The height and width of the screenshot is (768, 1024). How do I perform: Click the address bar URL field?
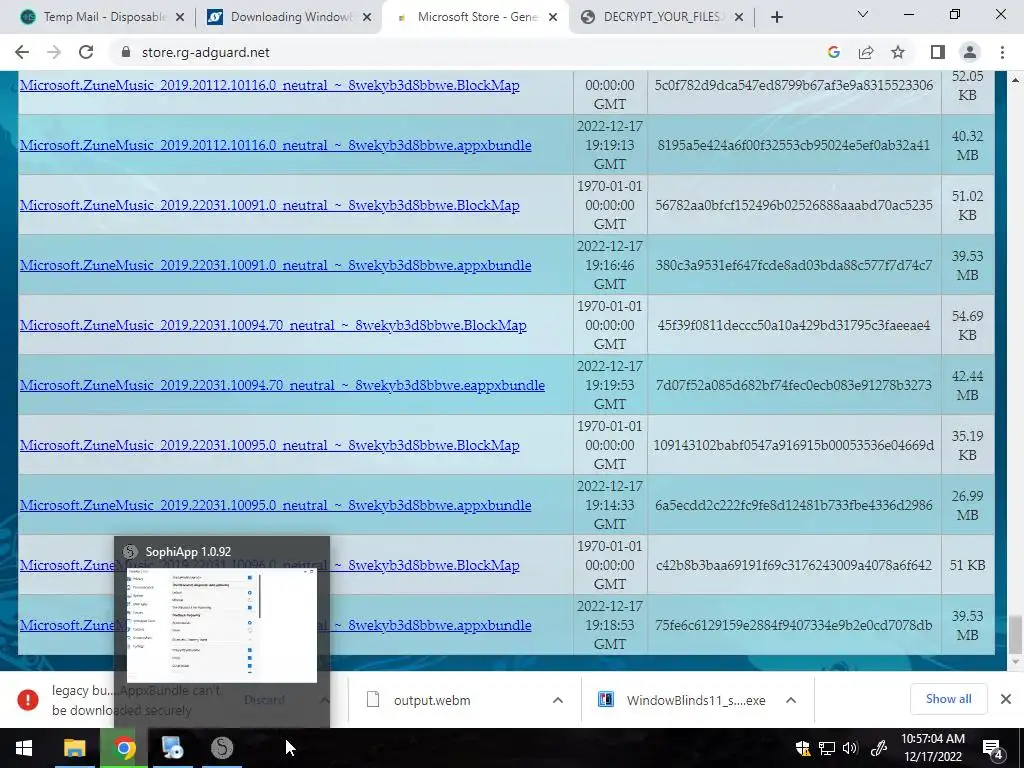[470, 52]
